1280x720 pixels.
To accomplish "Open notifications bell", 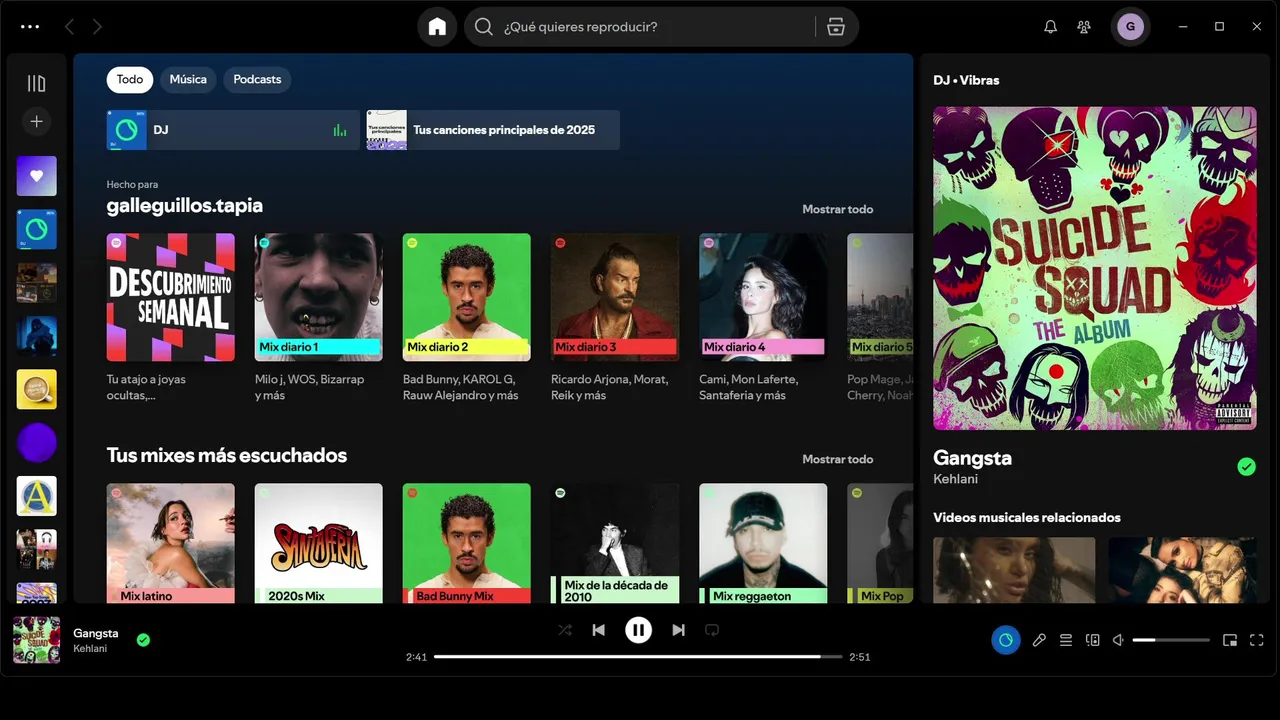I will (x=1050, y=27).
